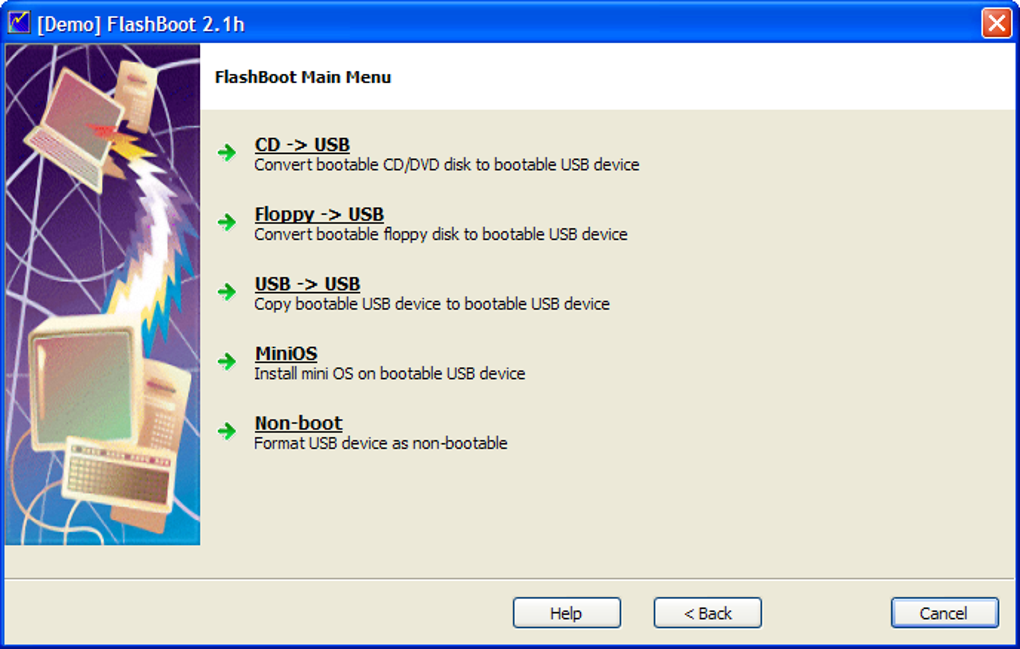
Task: Click the 'Format USB device as non-bootable' text
Action: 381,444
